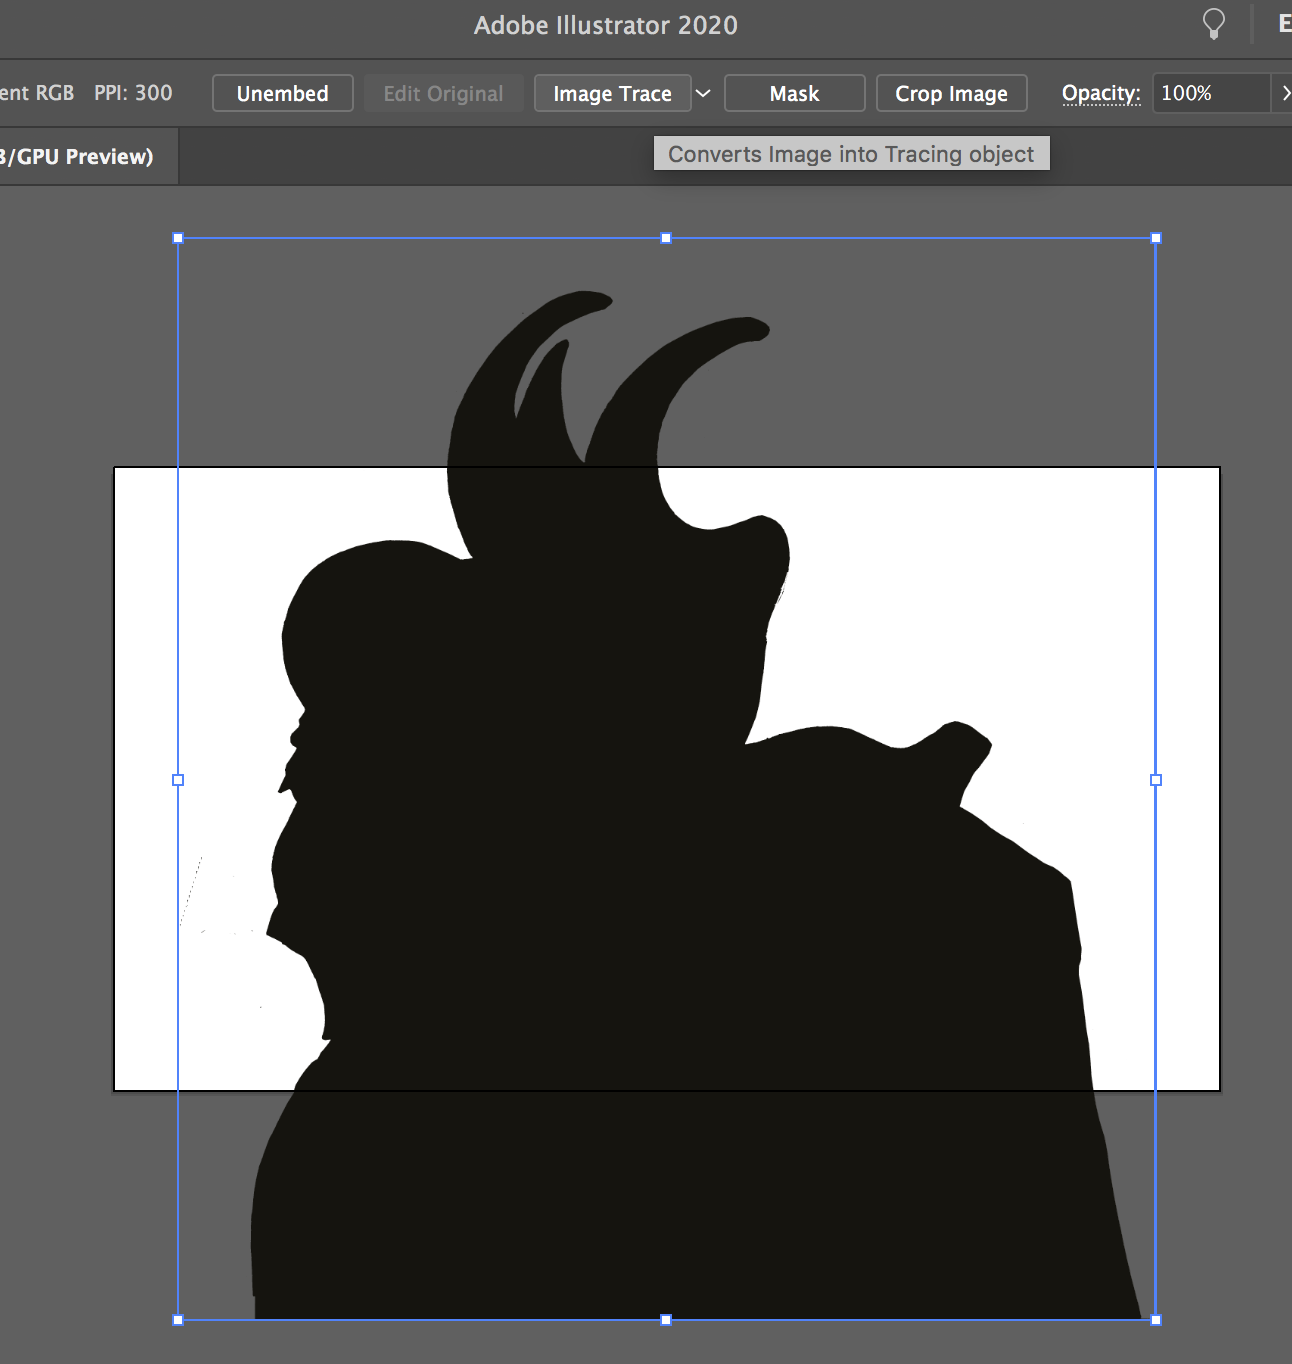Click the Edit Original button
This screenshot has width=1292, height=1364.
[x=443, y=93]
